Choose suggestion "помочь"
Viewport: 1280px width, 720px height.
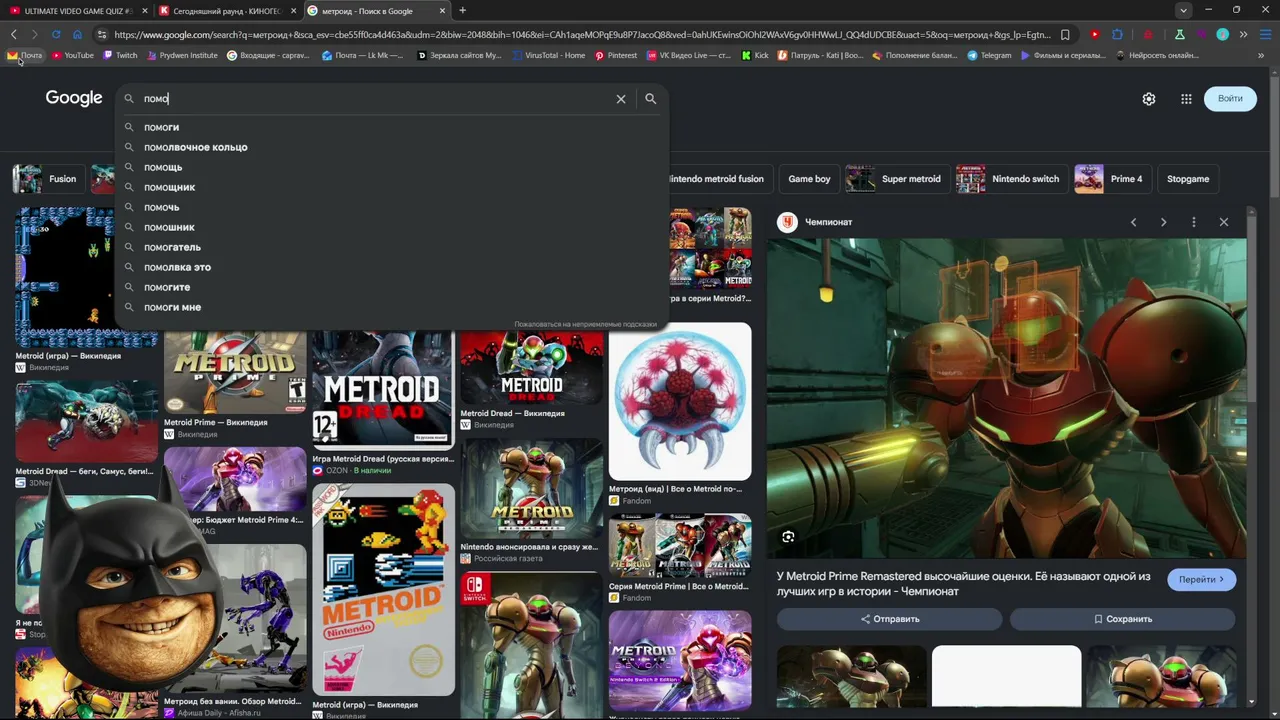click(391, 207)
